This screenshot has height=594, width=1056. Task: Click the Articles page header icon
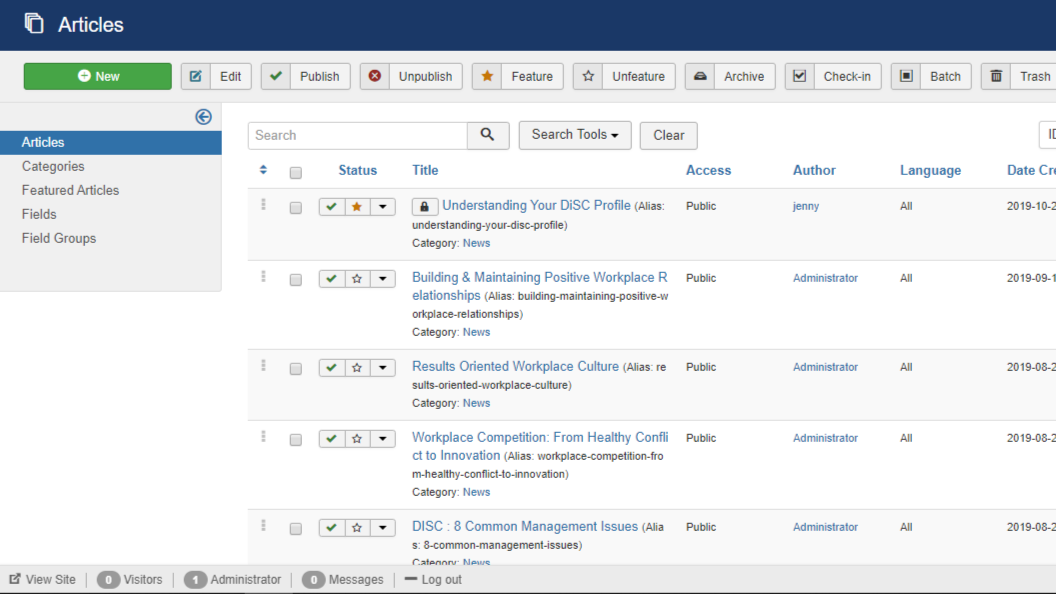point(34,24)
